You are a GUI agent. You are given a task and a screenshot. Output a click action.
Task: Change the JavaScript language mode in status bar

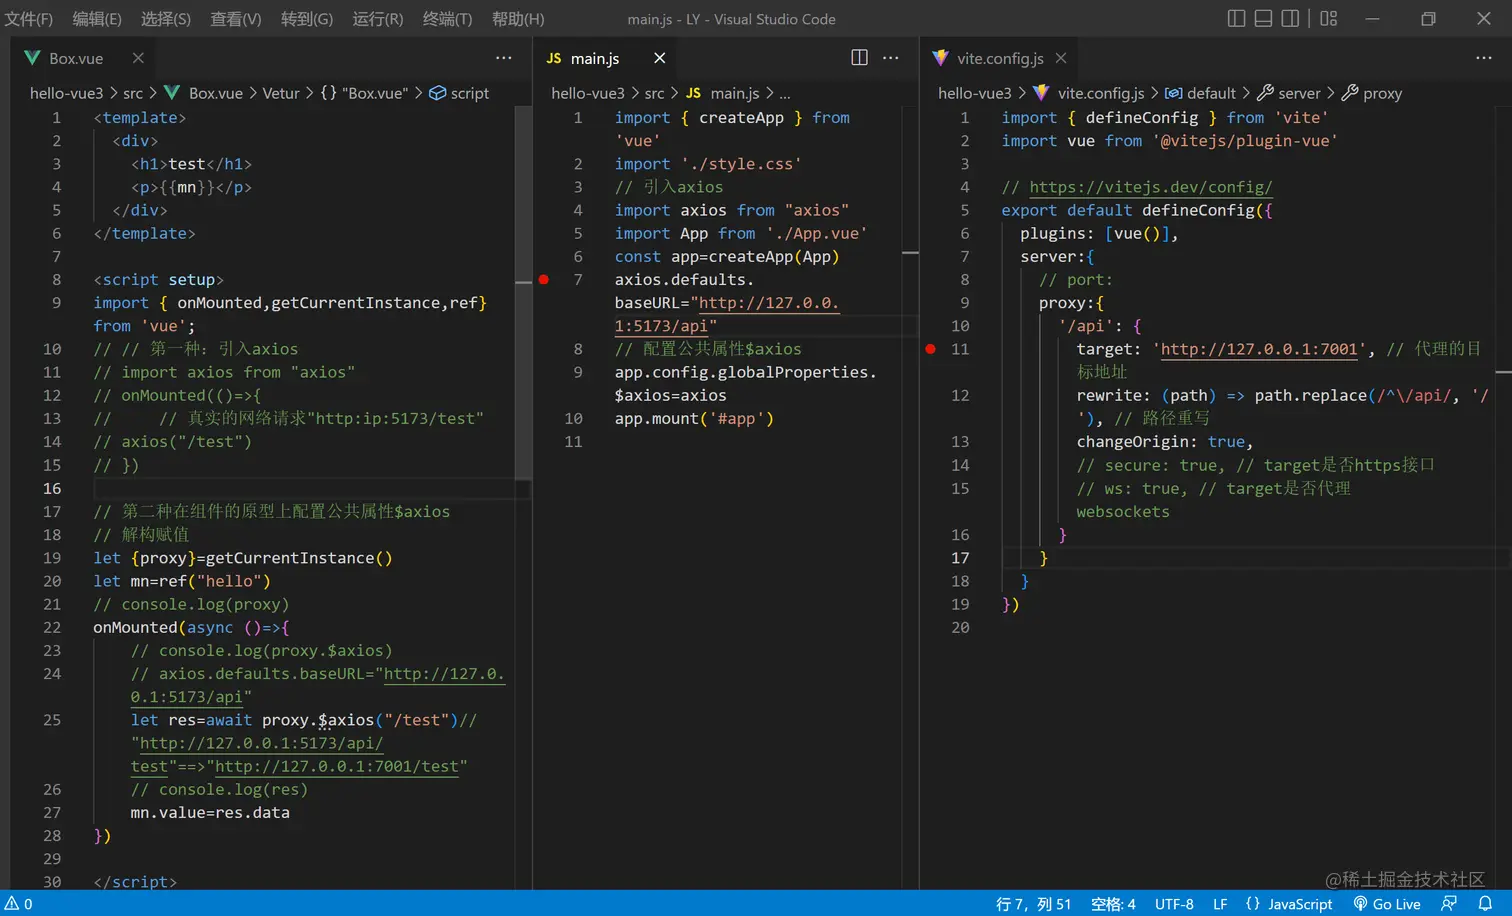1299,904
